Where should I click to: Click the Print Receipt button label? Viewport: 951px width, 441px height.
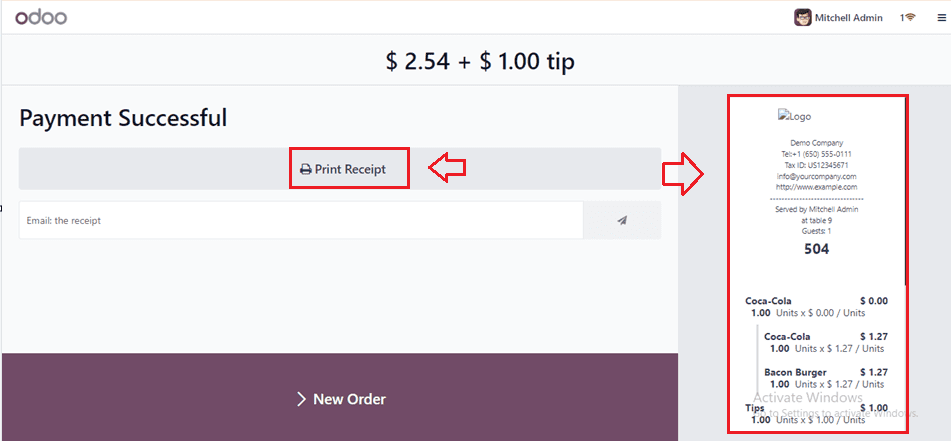(350, 169)
